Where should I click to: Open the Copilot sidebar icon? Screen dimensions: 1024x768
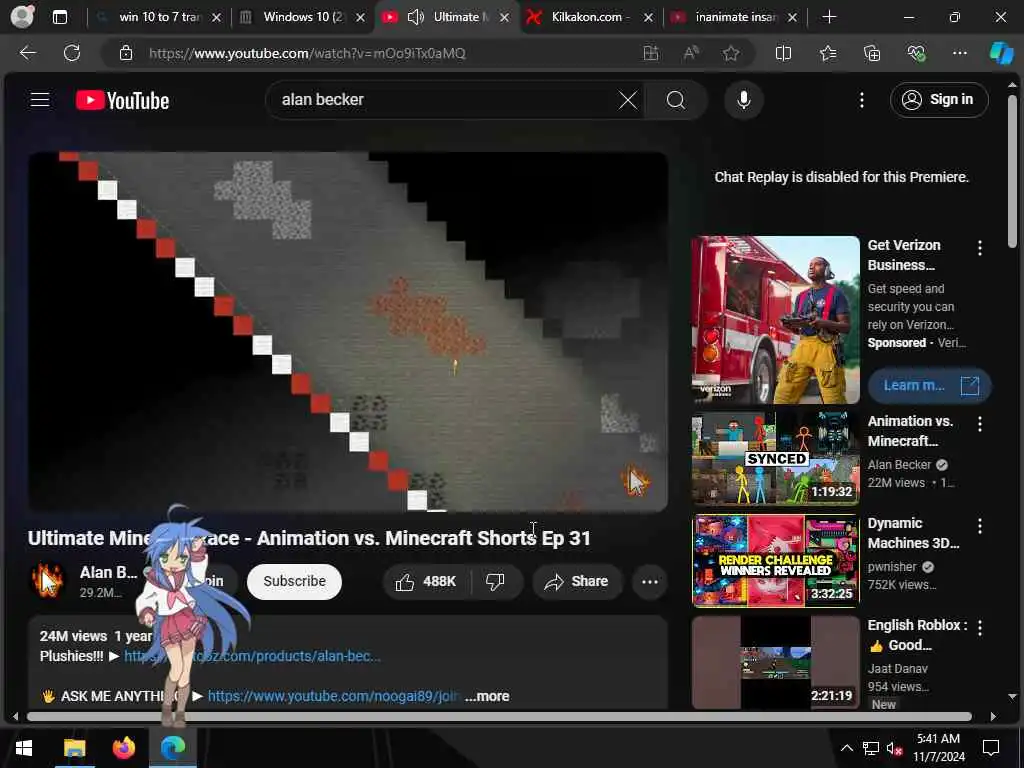[1001, 53]
